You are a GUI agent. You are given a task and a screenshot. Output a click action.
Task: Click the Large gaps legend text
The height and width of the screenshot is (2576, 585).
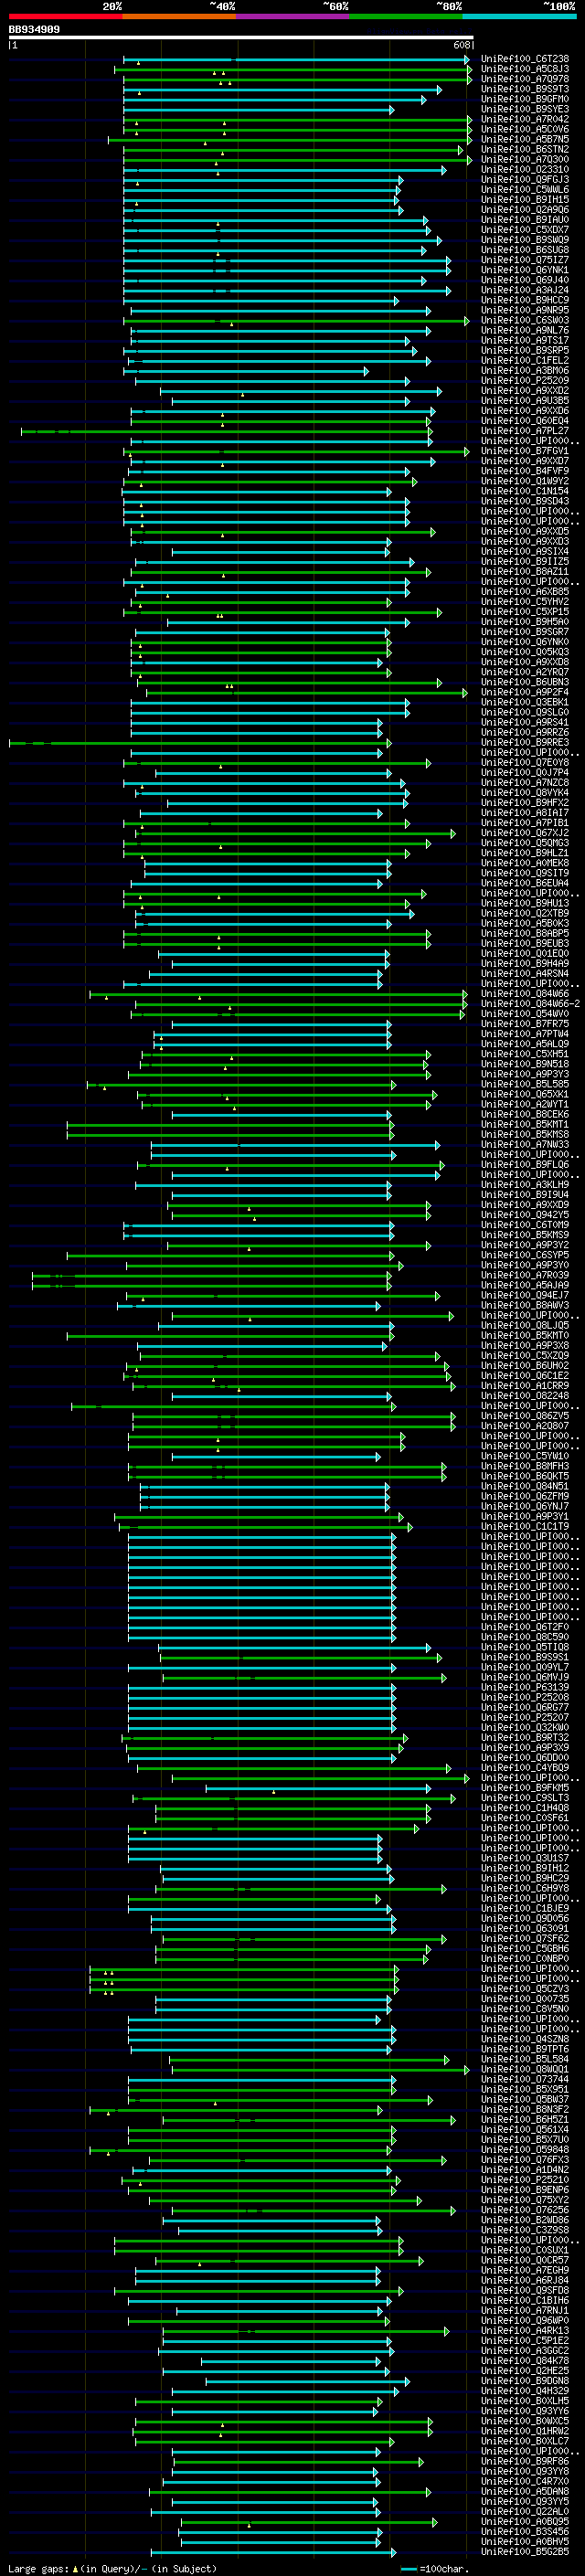pos(113,2569)
